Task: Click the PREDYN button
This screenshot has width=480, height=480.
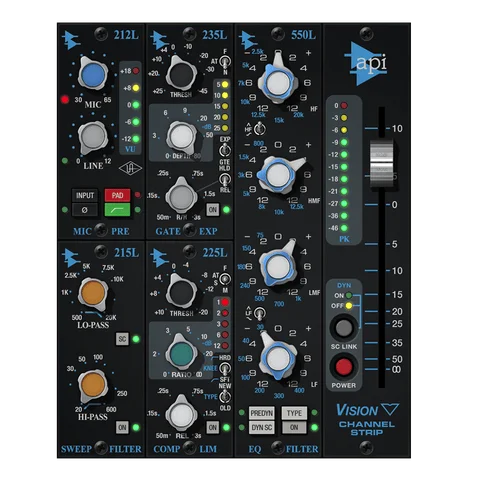Action: [x=262, y=413]
